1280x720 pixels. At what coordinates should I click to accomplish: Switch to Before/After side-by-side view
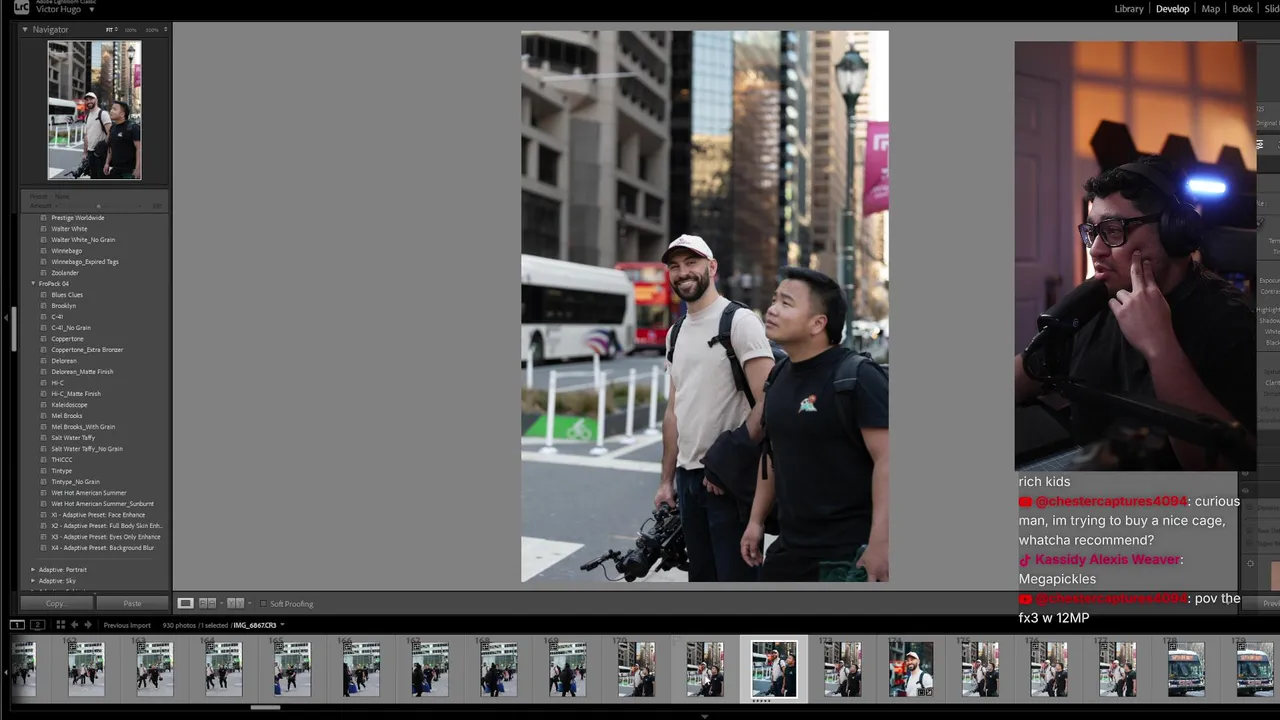click(x=208, y=603)
